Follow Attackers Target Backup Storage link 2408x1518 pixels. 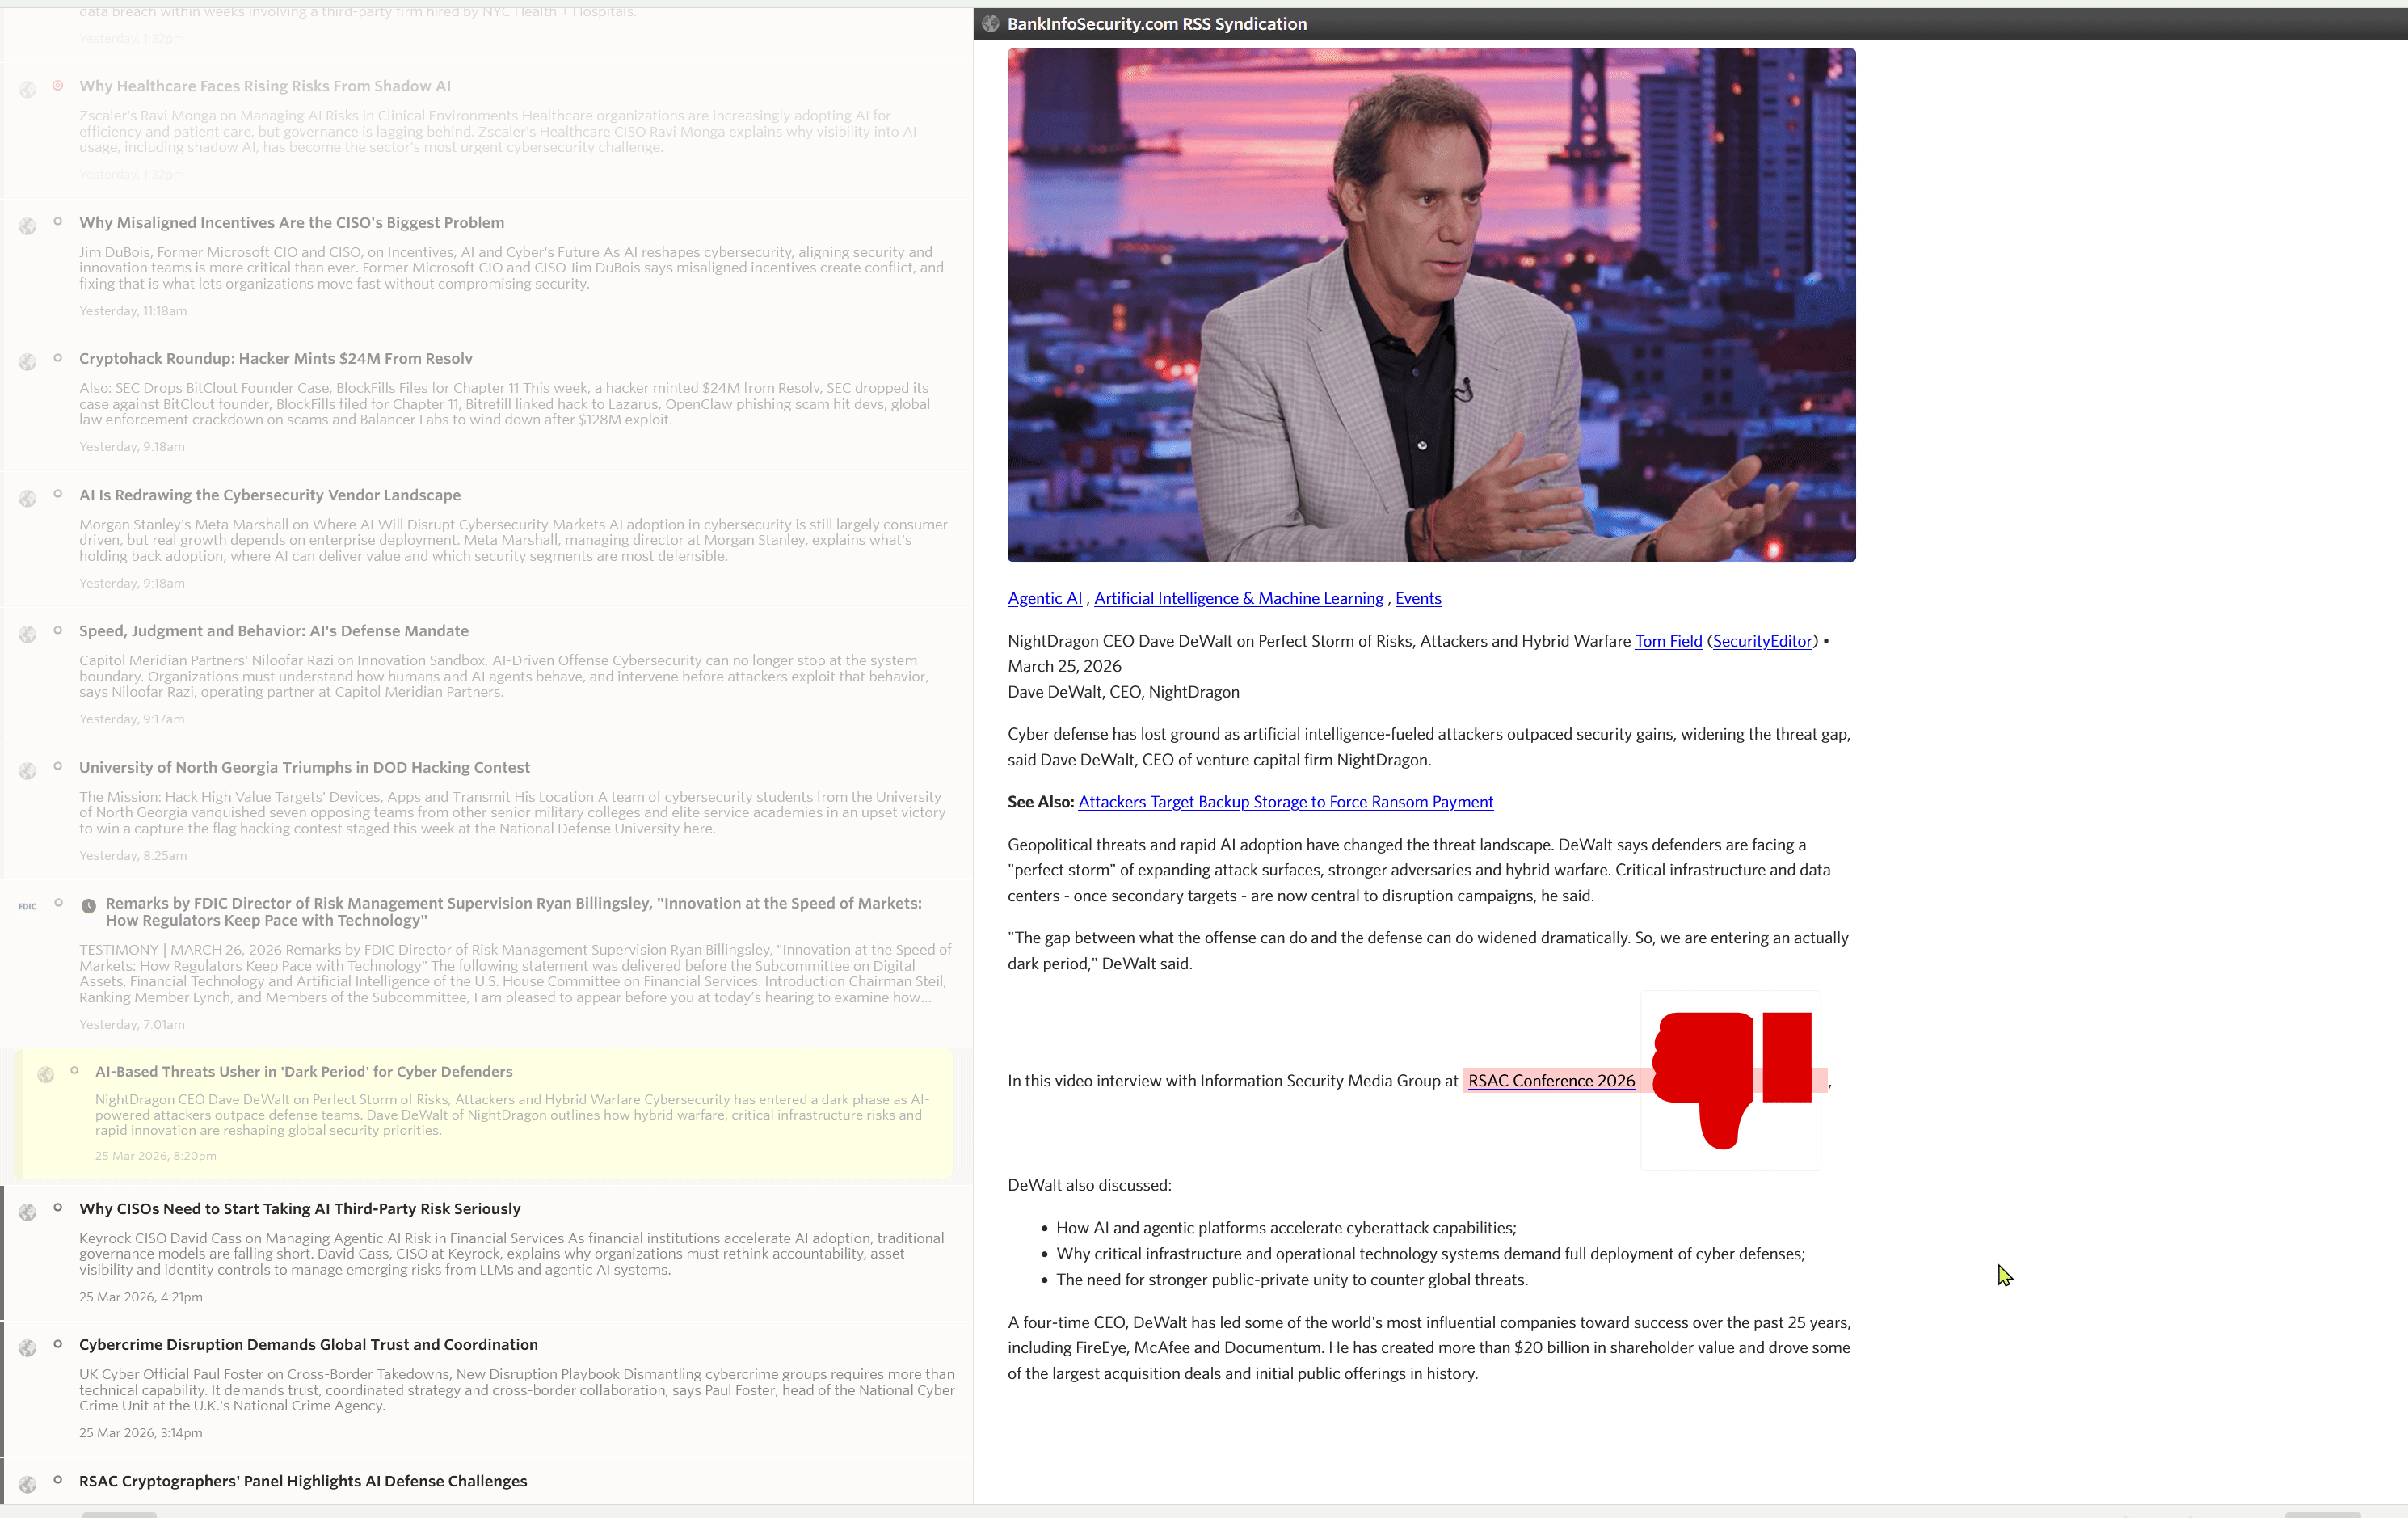(x=1285, y=802)
